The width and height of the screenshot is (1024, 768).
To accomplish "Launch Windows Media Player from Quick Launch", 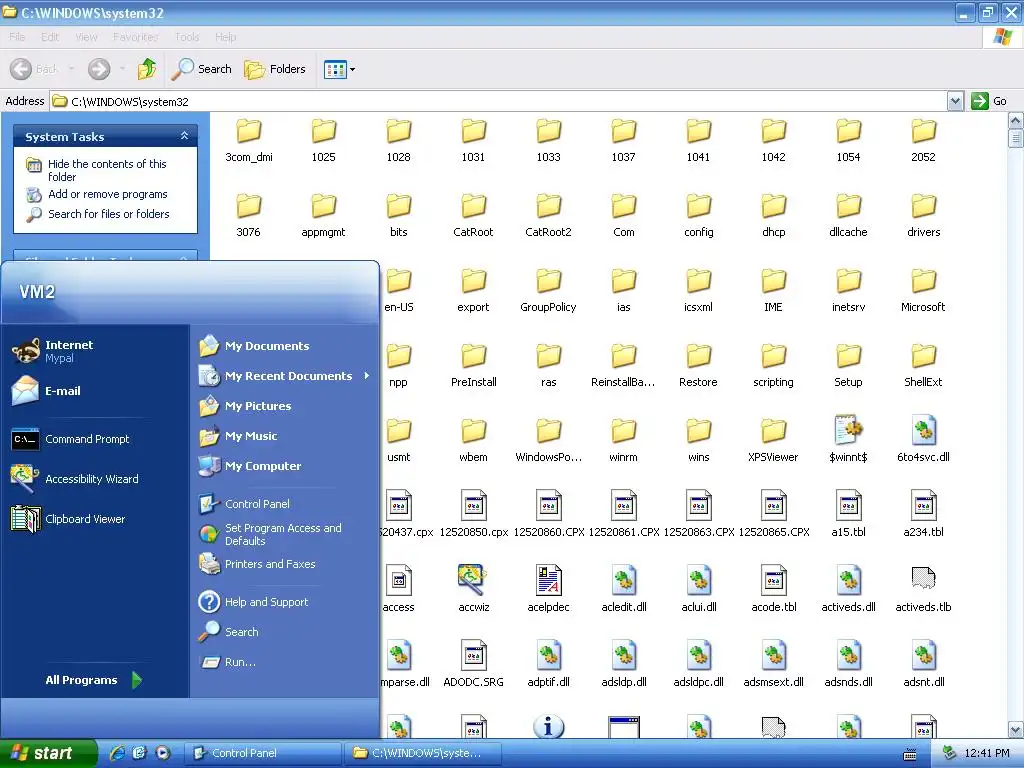I will pyautogui.click(x=163, y=753).
